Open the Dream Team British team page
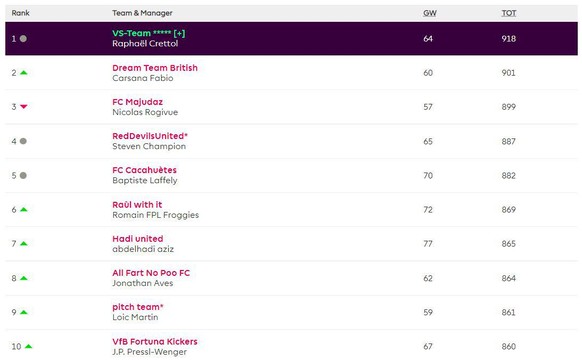 155,68
